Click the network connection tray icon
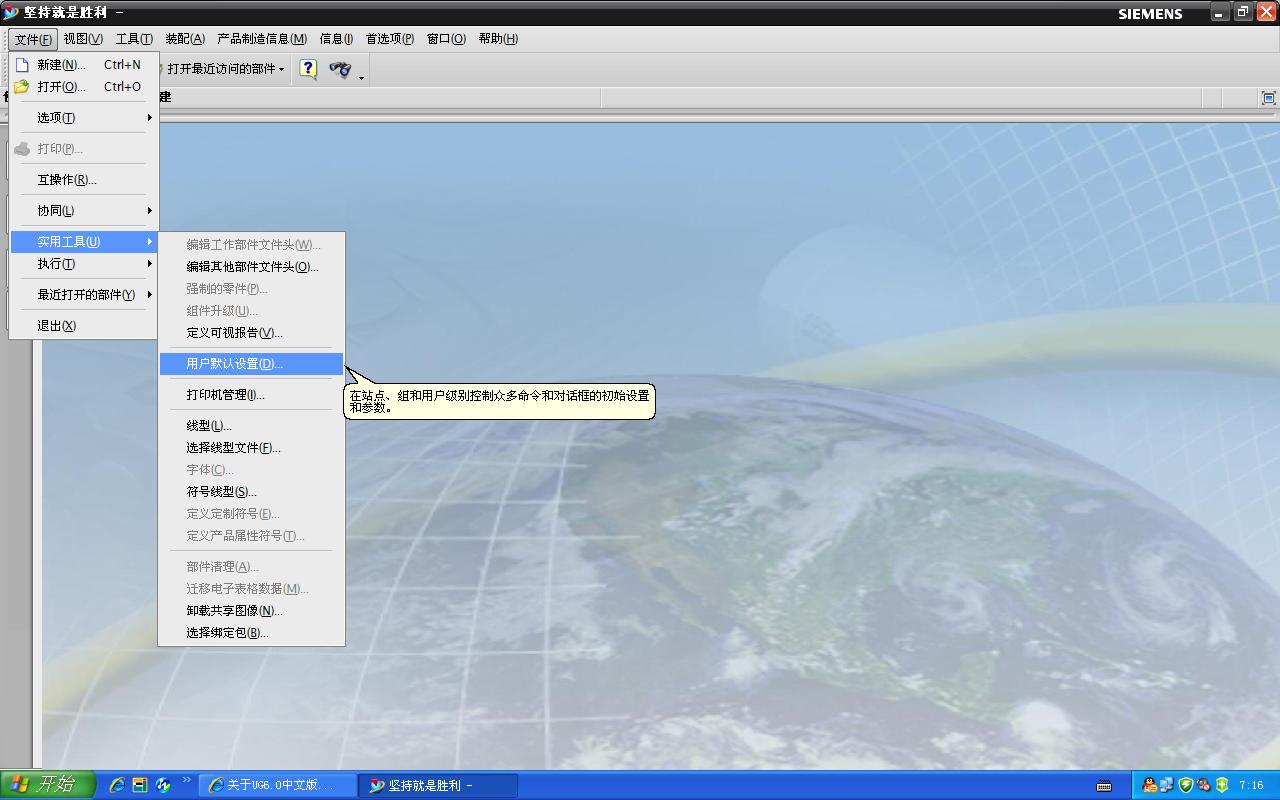Image resolution: width=1280 pixels, height=800 pixels. (x=1167, y=785)
